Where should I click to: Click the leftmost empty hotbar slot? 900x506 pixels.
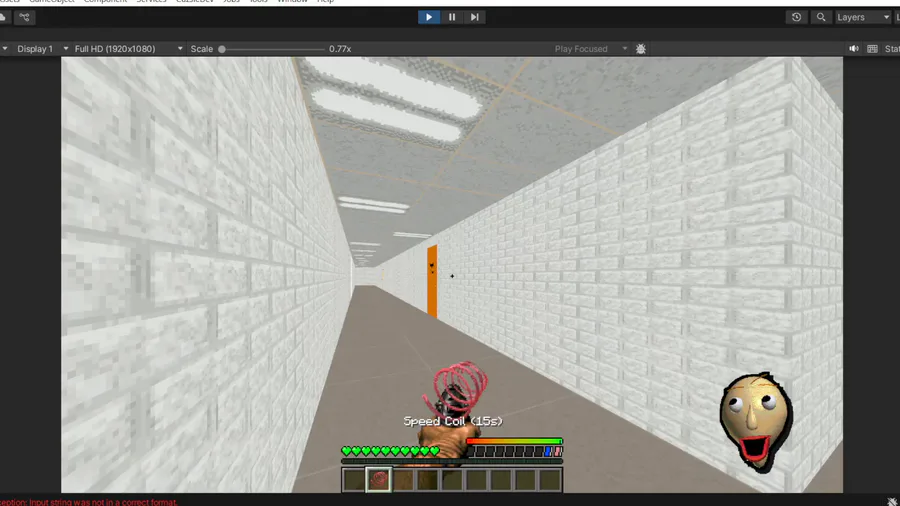[x=354, y=480]
